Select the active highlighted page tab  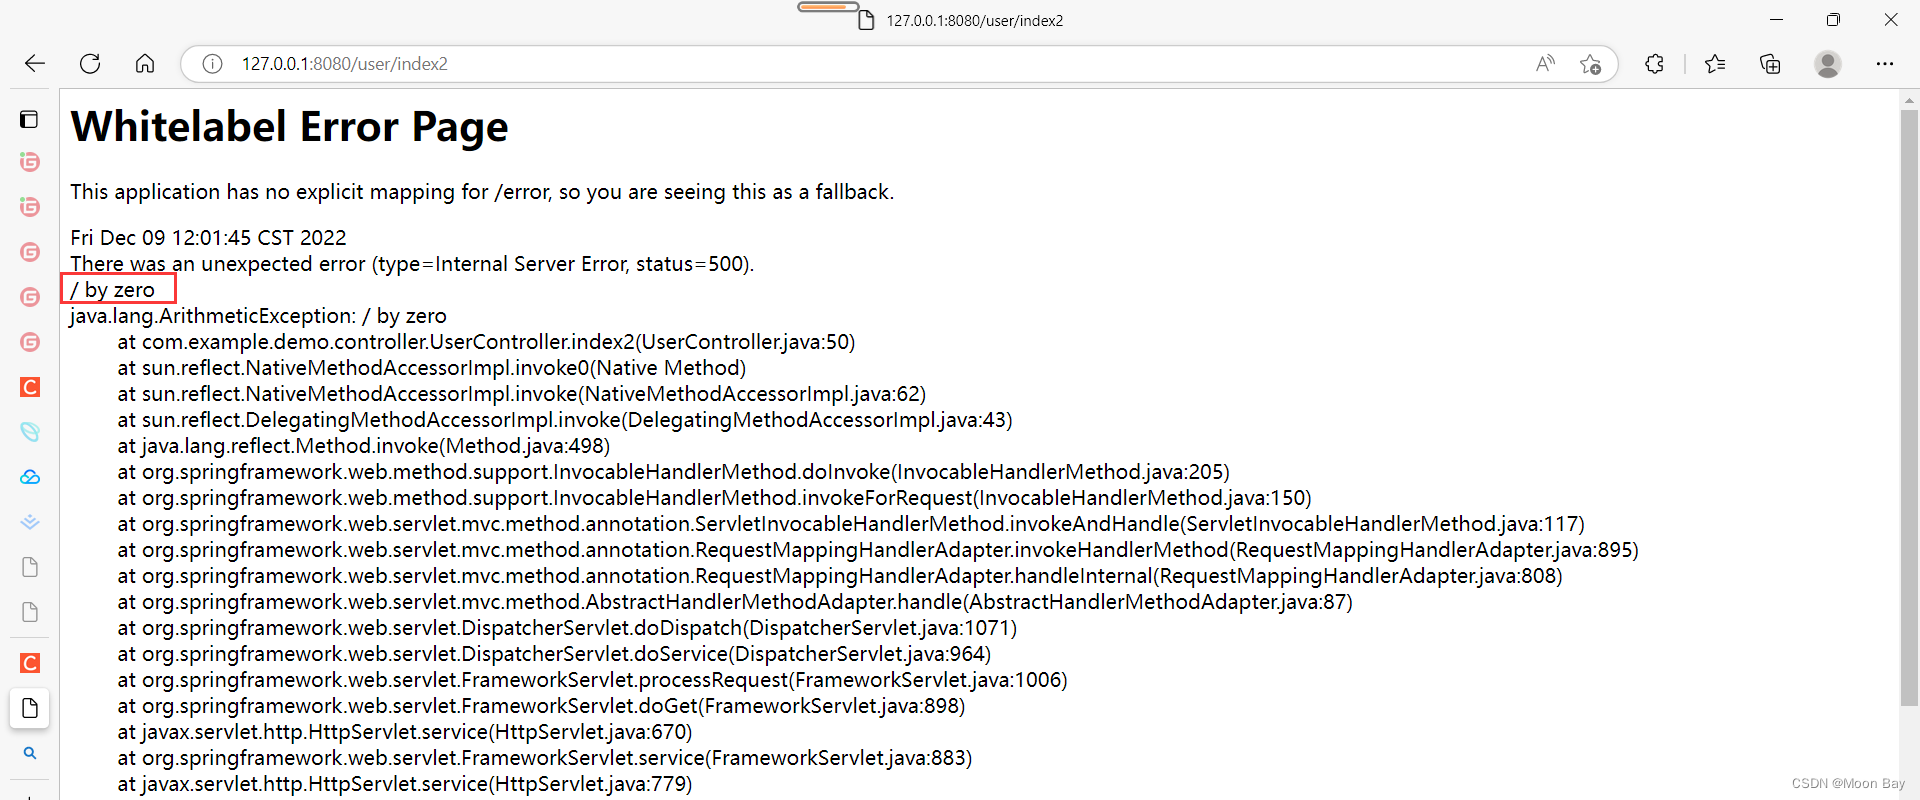[30, 708]
